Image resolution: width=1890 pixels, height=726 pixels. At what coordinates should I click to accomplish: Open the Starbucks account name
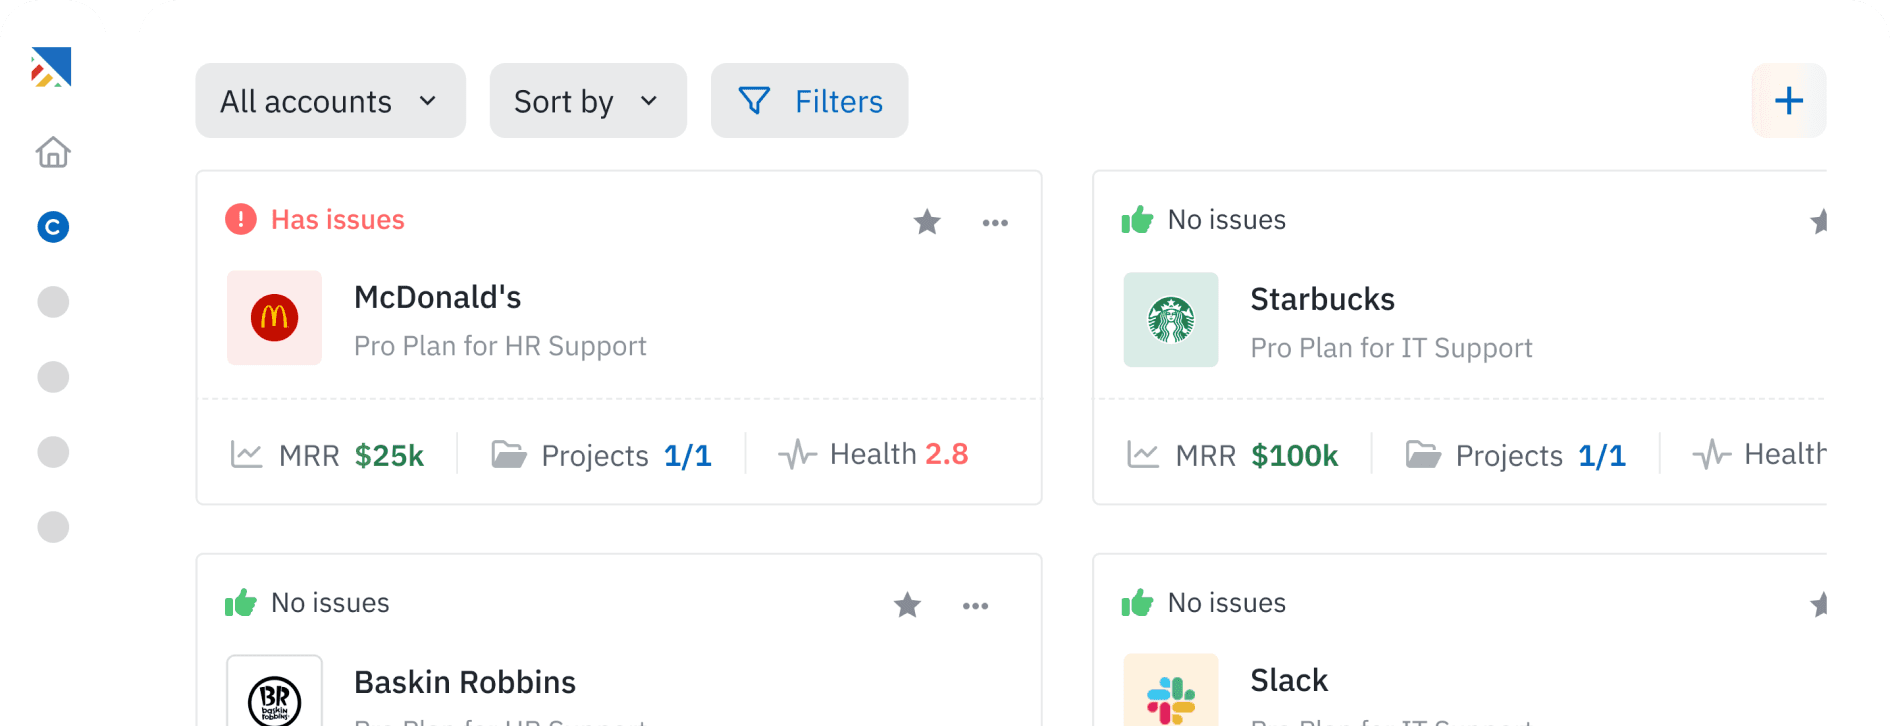[1322, 299]
